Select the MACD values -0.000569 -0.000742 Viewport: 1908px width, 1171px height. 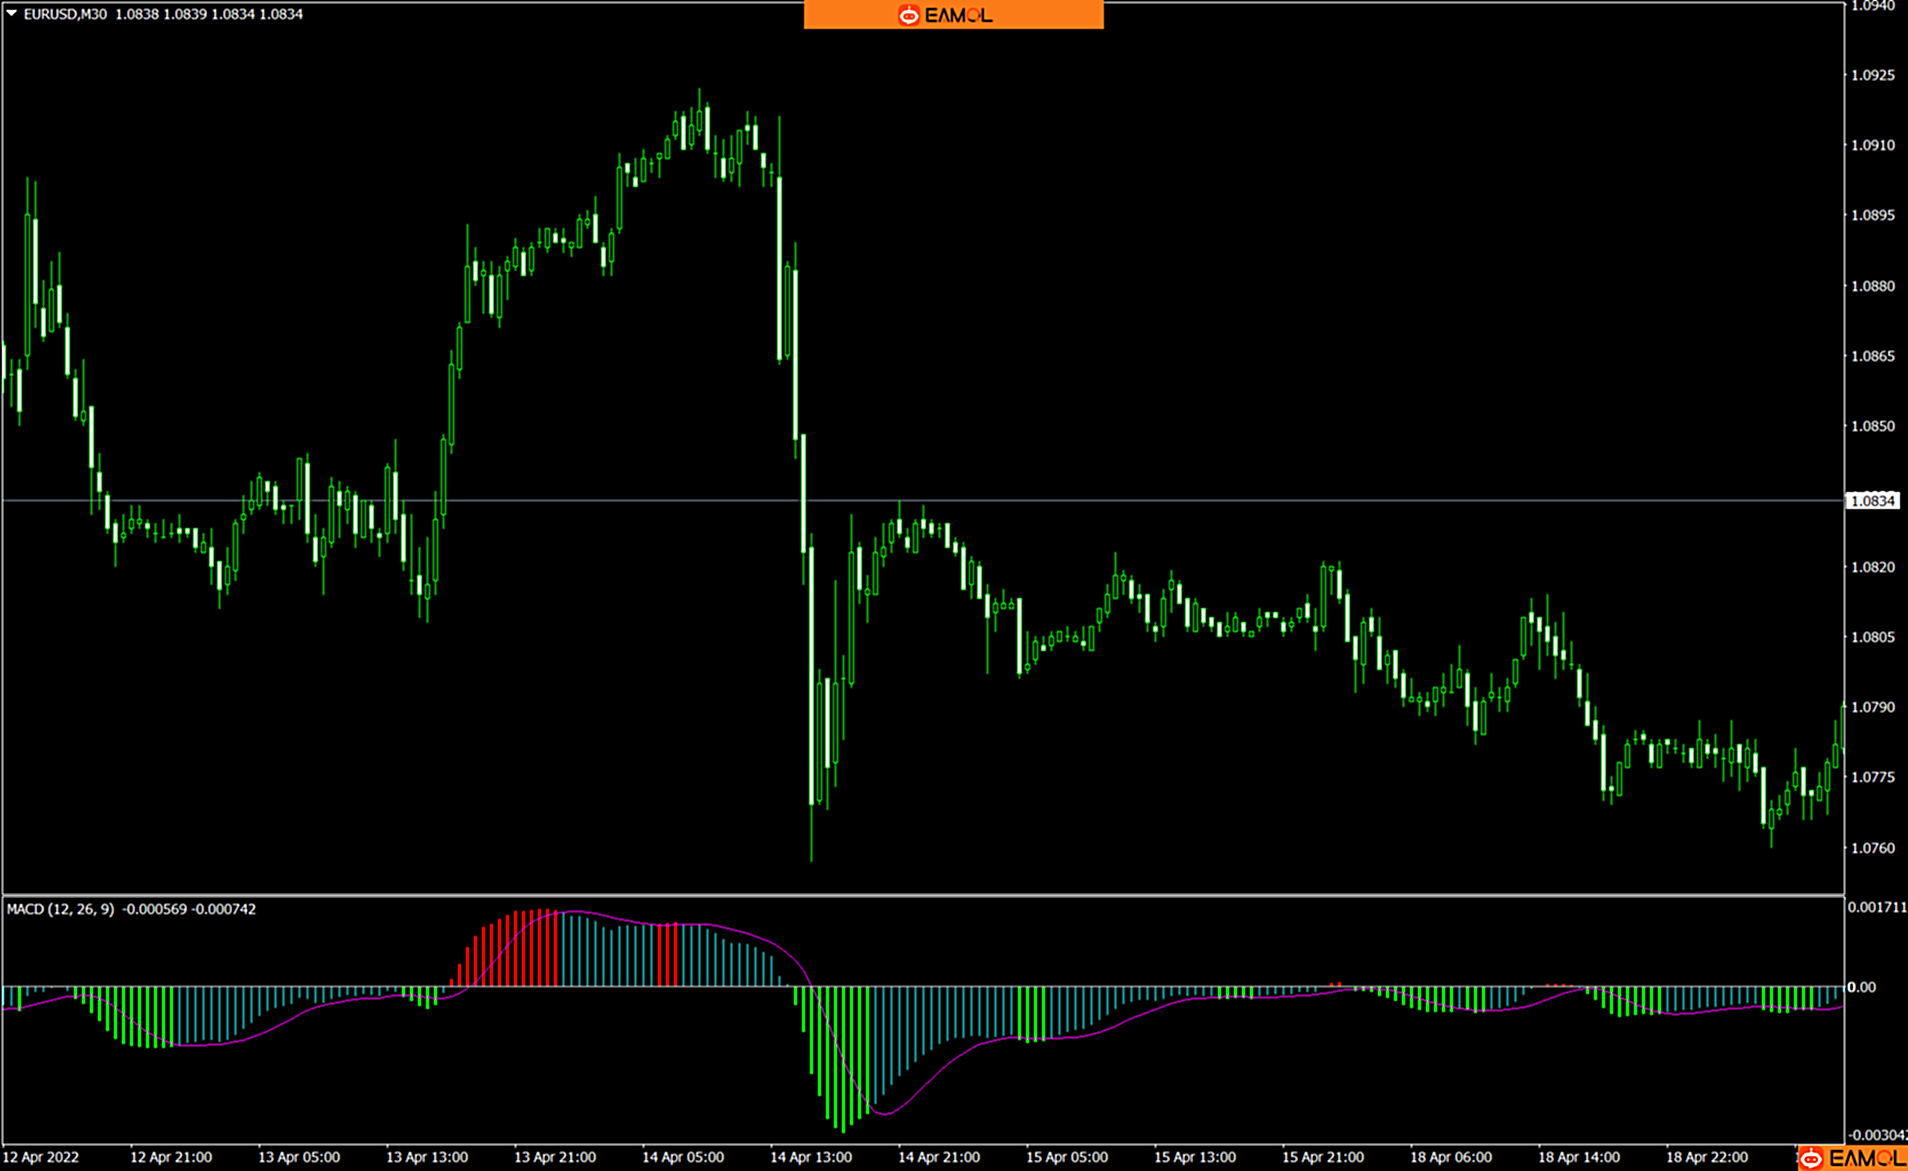(189, 909)
